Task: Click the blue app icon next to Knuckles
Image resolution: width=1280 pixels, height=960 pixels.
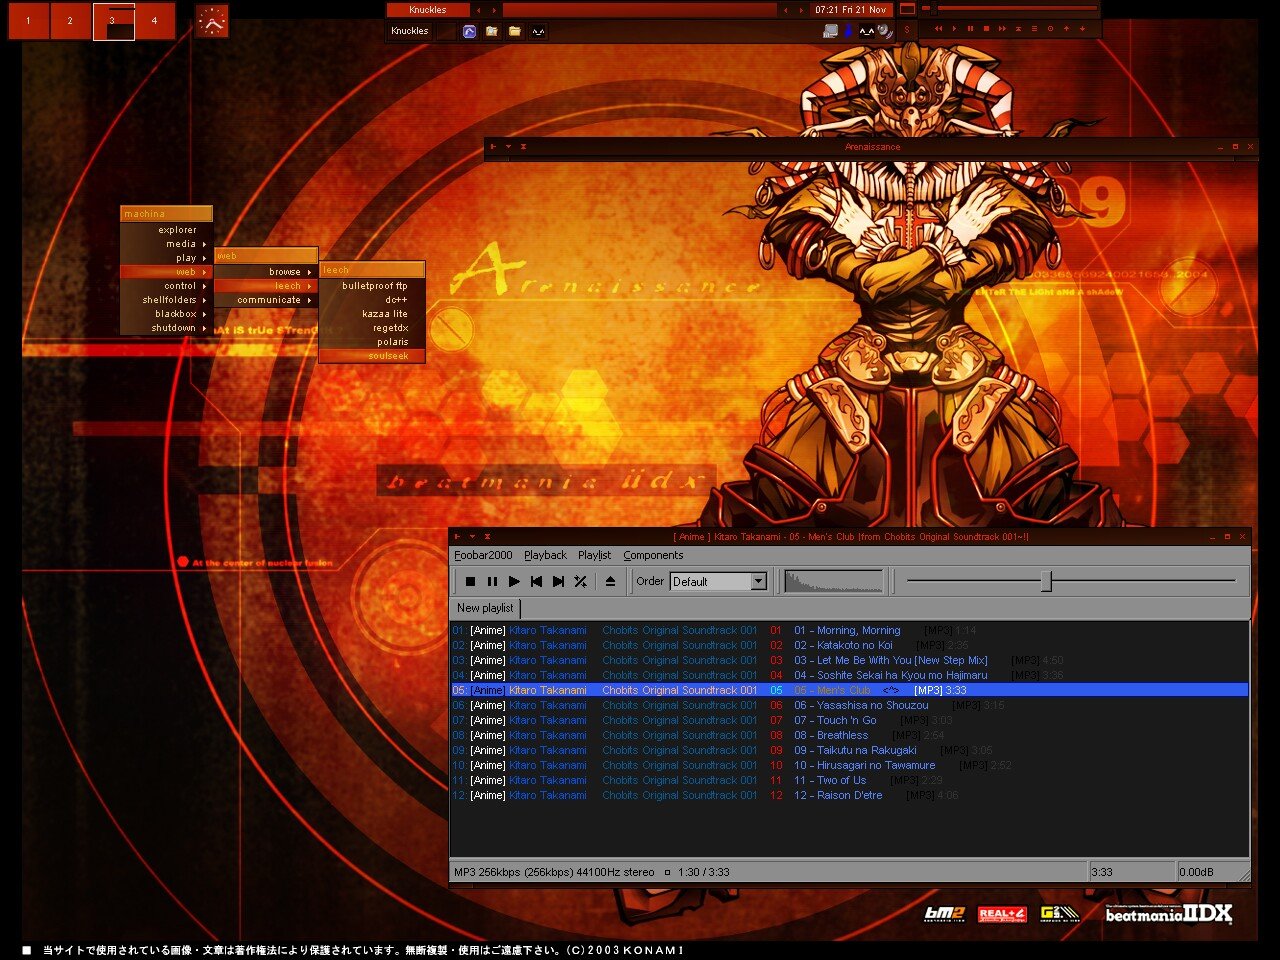Action: (x=469, y=31)
